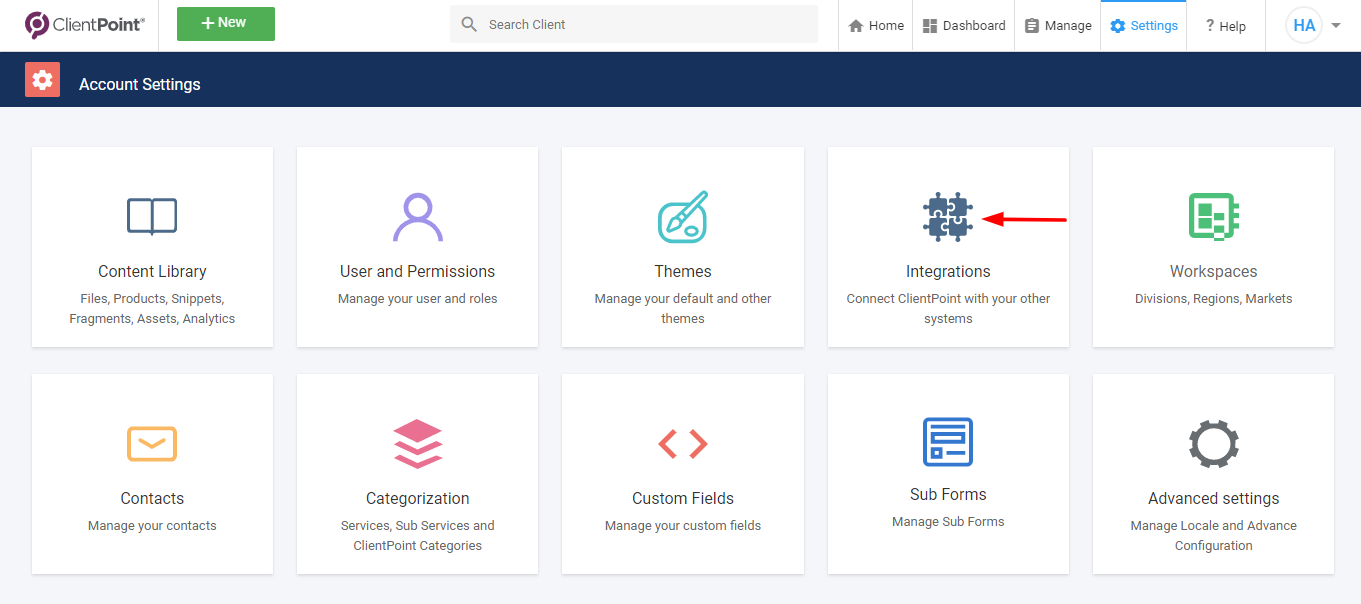Open the Content Library book icon
Screen dimensions: 1361x604
tap(152, 216)
